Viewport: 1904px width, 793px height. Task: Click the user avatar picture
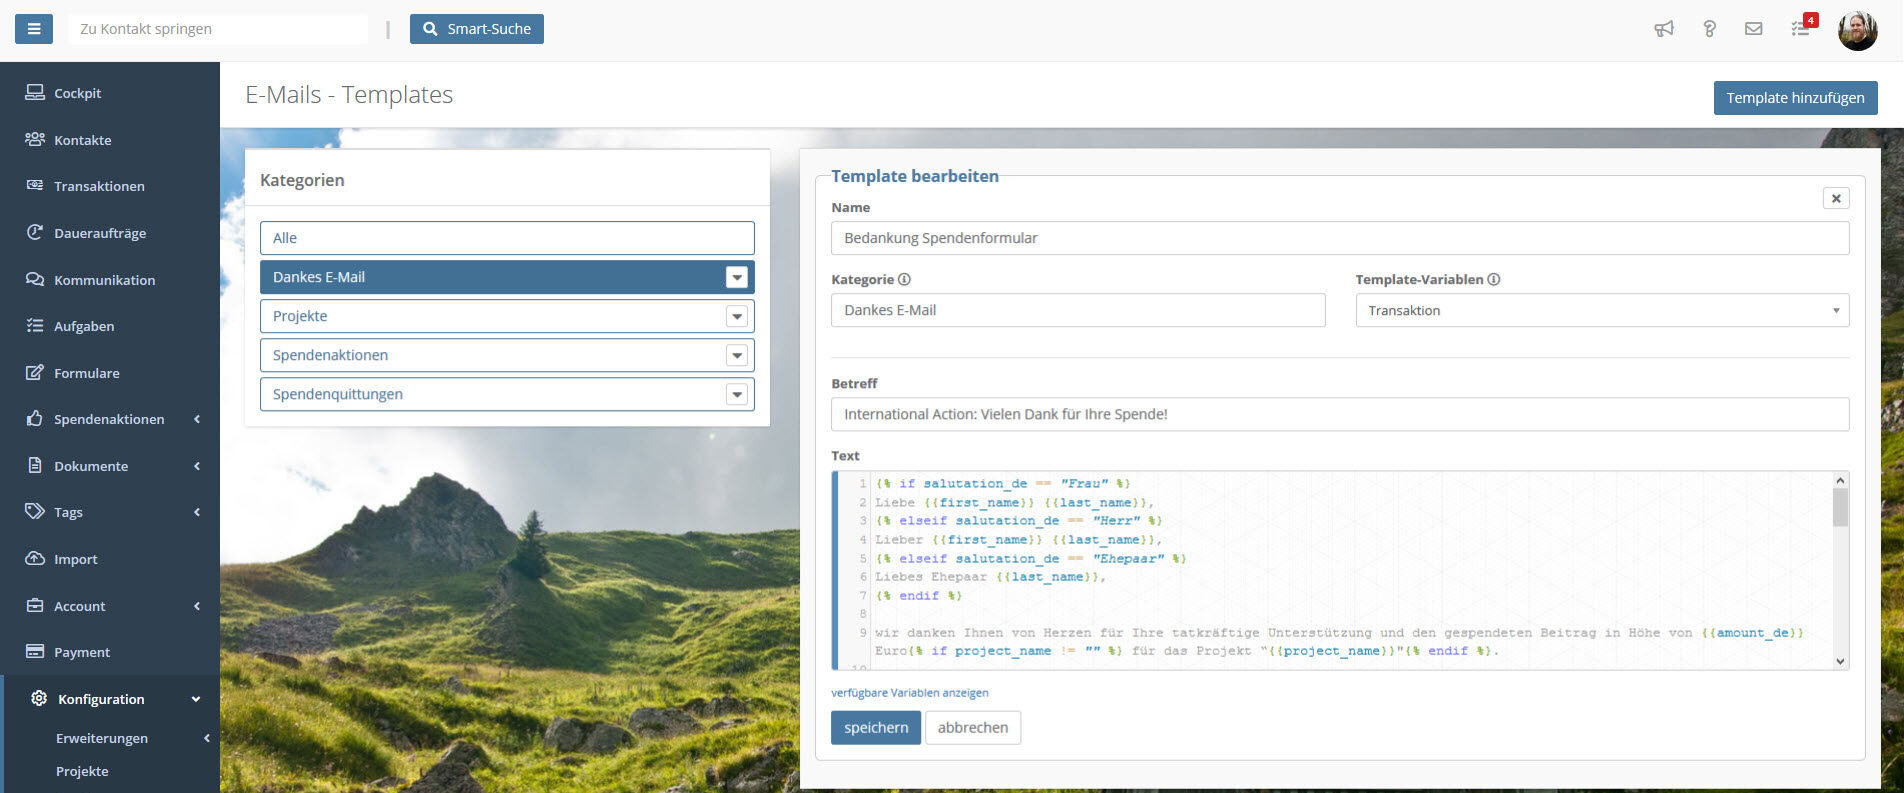1857,31
